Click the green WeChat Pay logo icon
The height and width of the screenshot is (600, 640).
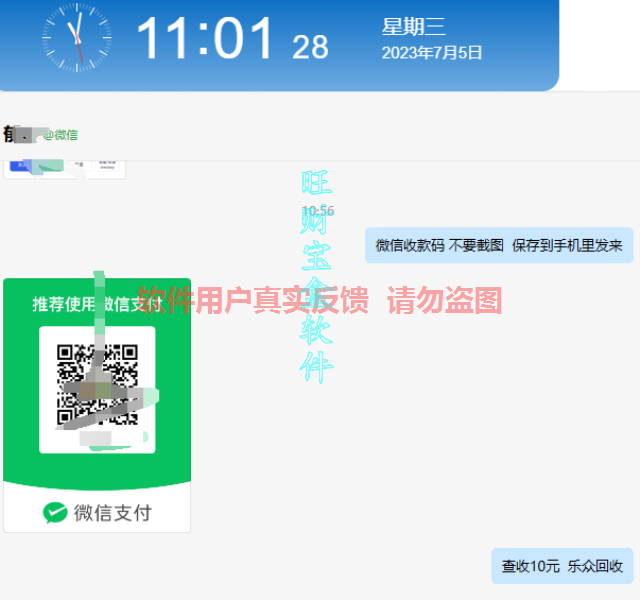(x=55, y=513)
